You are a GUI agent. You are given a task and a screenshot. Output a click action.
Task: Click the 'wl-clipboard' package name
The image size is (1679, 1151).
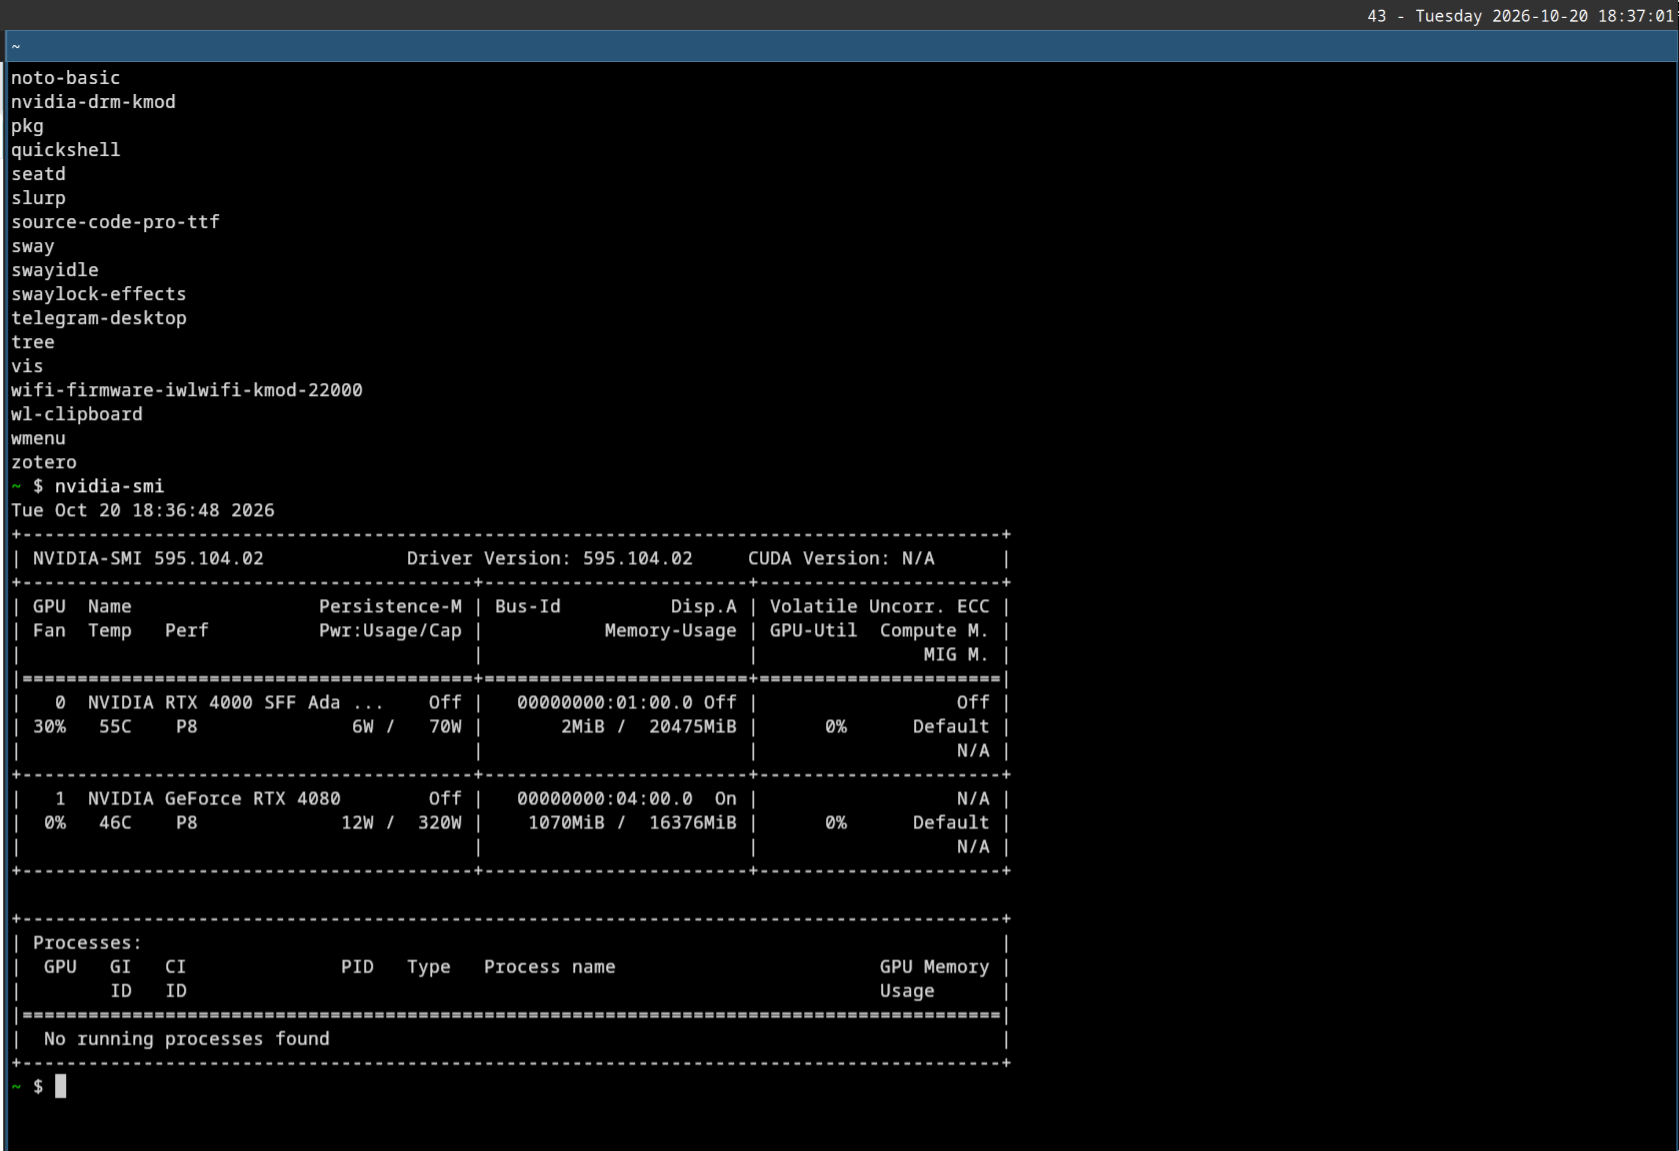(x=77, y=414)
